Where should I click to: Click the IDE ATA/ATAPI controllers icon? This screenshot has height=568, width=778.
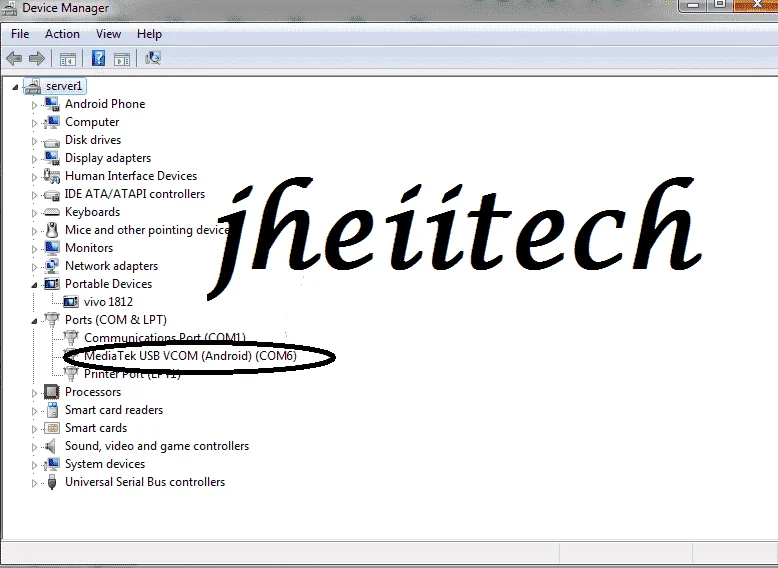[52, 194]
